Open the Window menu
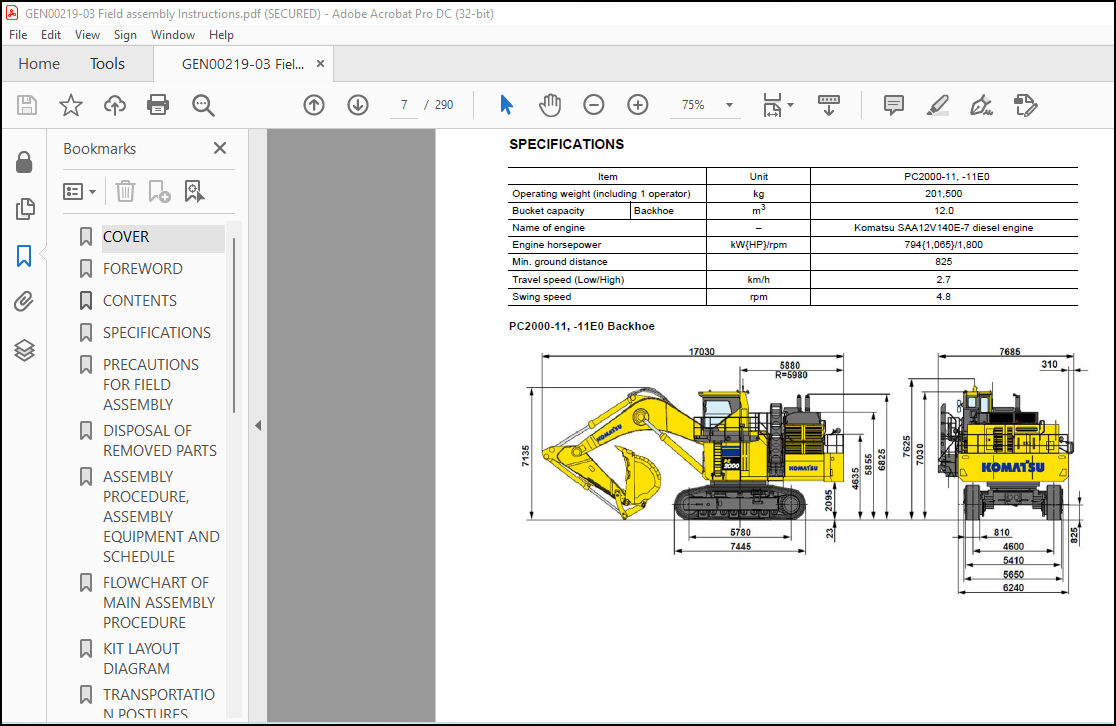This screenshot has height=726, width=1116. pyautogui.click(x=173, y=35)
